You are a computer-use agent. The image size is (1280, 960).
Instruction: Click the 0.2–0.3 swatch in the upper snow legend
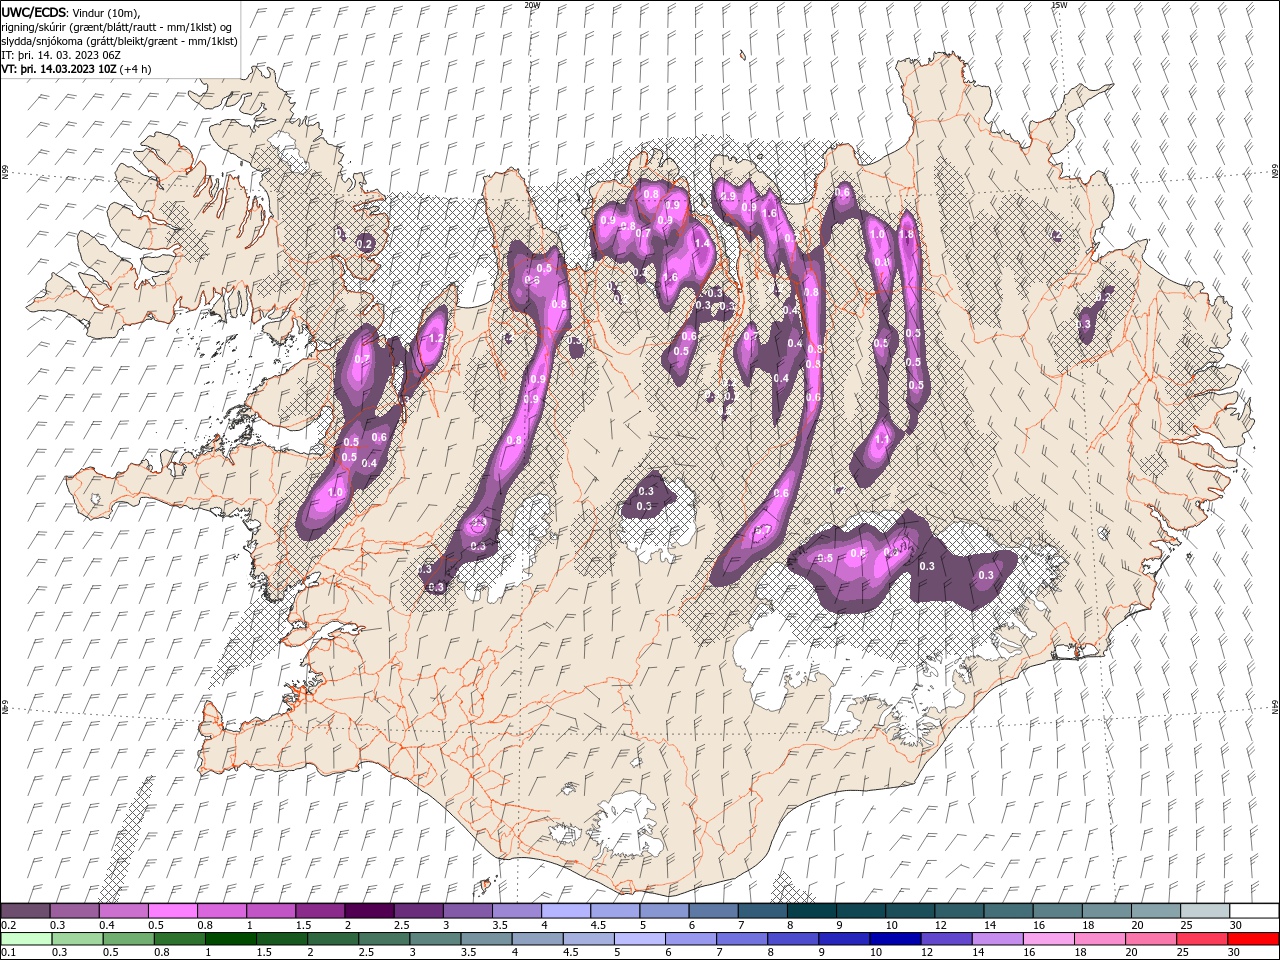pos(26,911)
